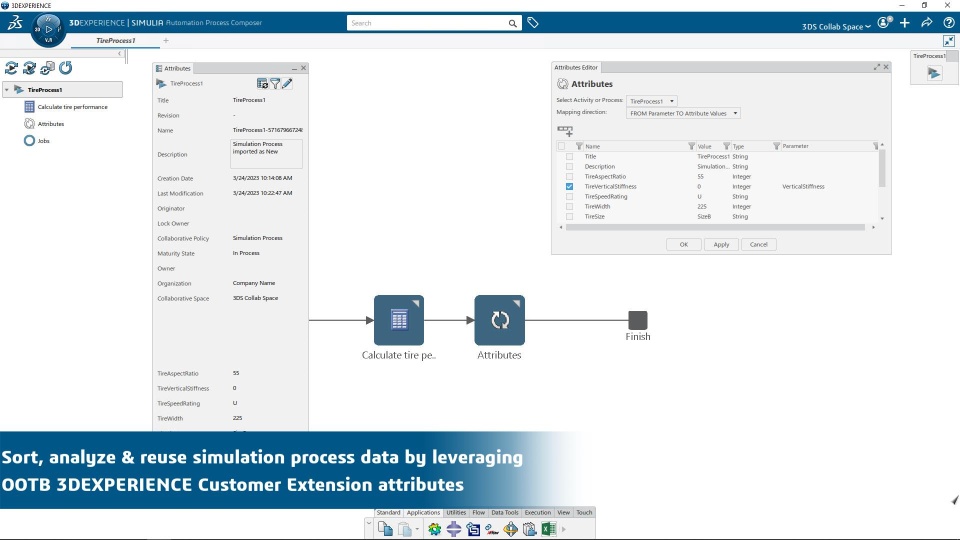Collapse the left tree panel arrow
The width and height of the screenshot is (960, 540).
119,54
